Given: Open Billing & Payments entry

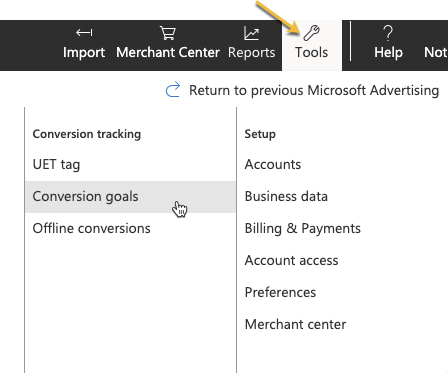Looking at the screenshot, I should tap(303, 229).
